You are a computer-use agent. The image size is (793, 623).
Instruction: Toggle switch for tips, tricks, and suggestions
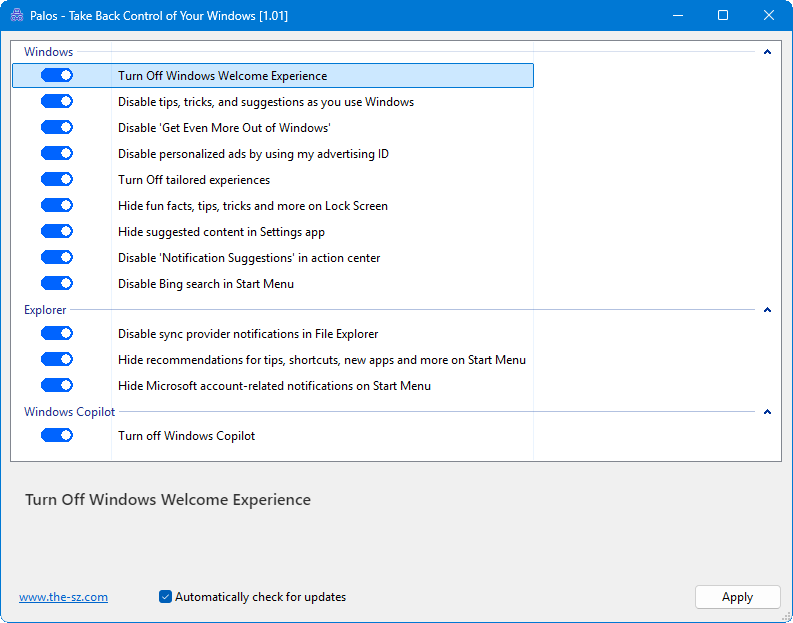click(x=57, y=101)
